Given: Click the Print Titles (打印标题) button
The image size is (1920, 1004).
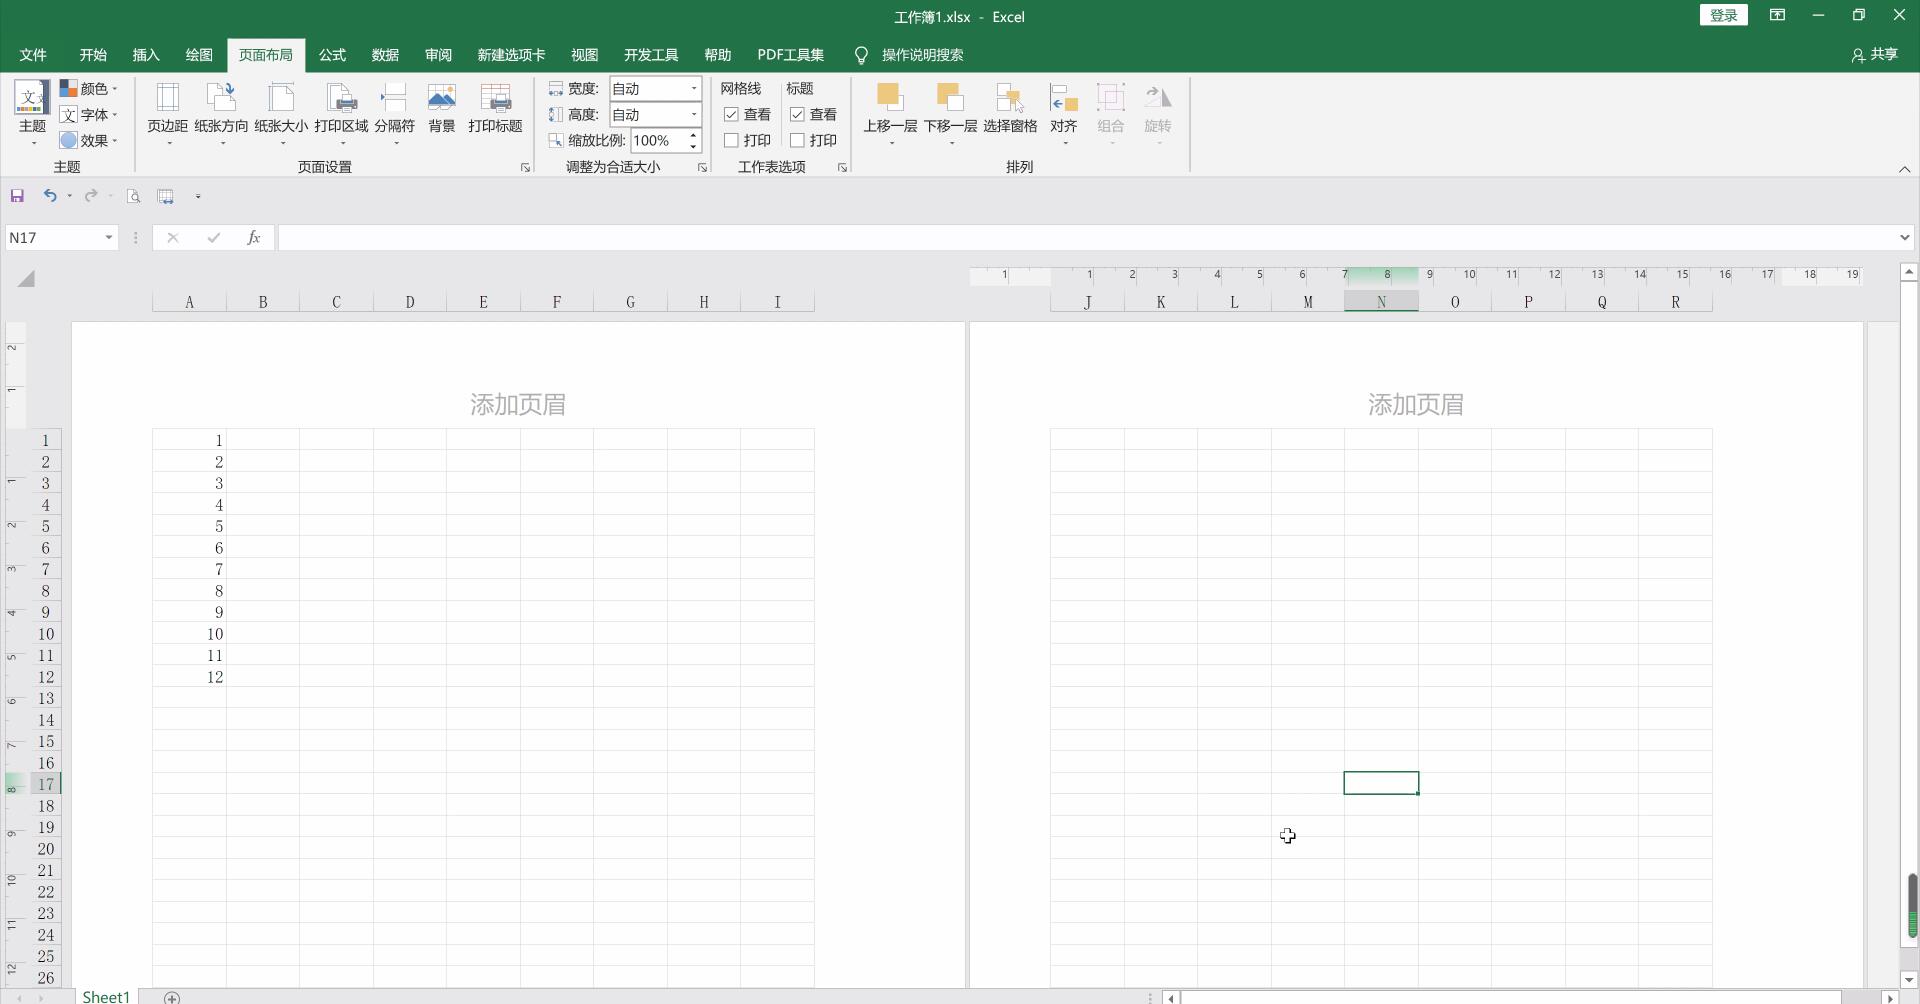Looking at the screenshot, I should tap(495, 108).
